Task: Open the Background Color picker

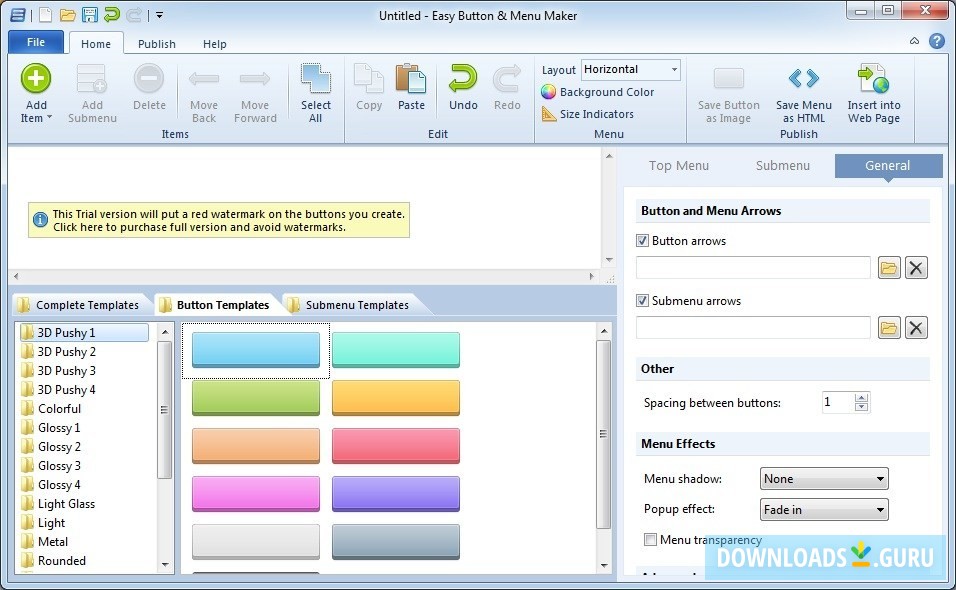Action: click(x=598, y=92)
